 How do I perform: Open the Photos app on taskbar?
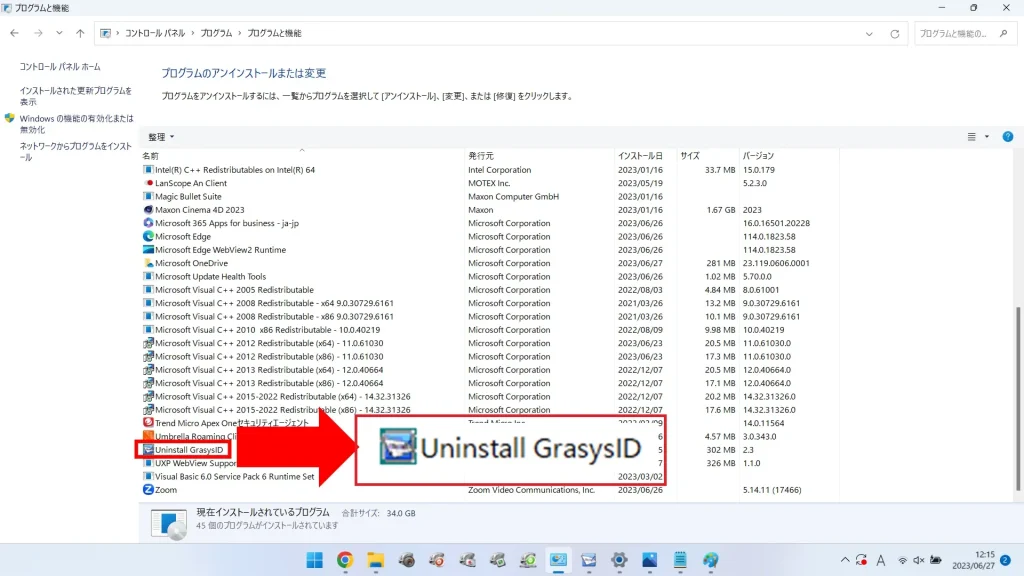pos(650,560)
